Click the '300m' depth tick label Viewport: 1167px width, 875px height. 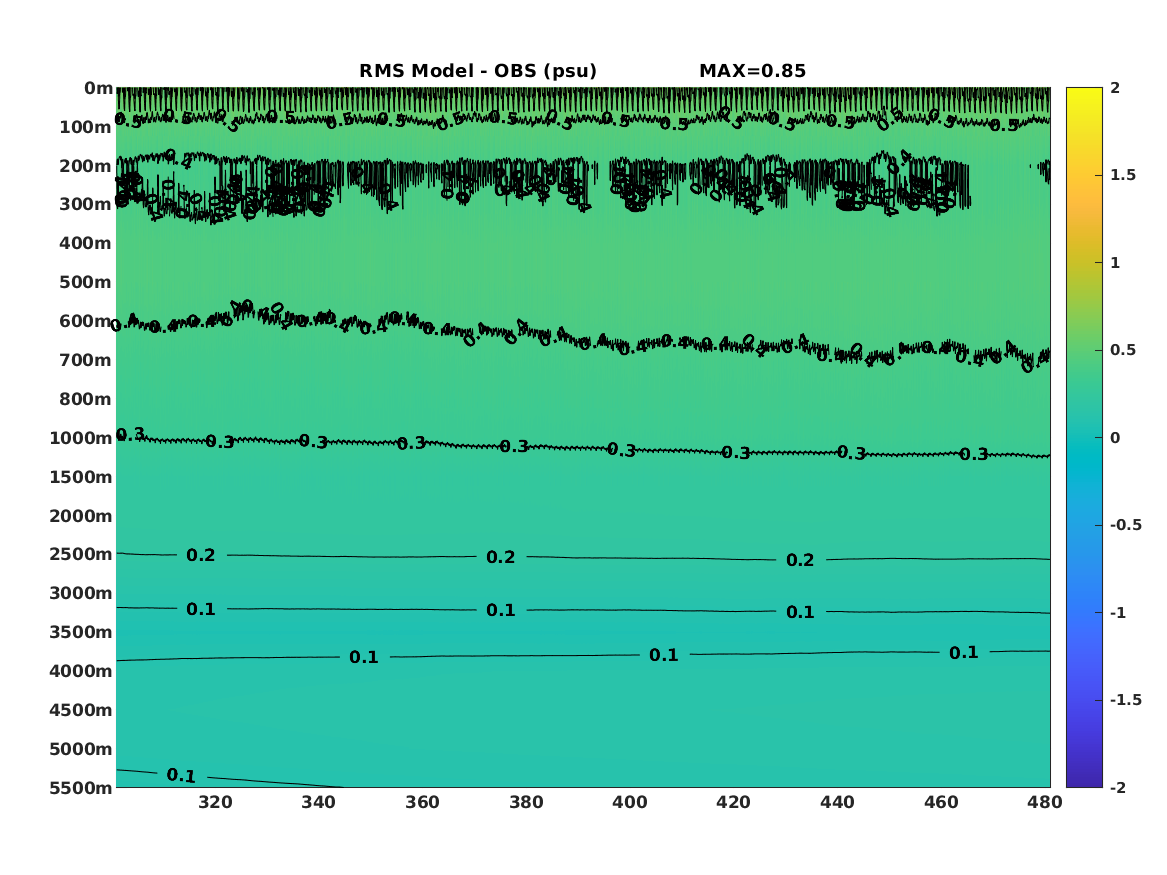click(x=86, y=204)
